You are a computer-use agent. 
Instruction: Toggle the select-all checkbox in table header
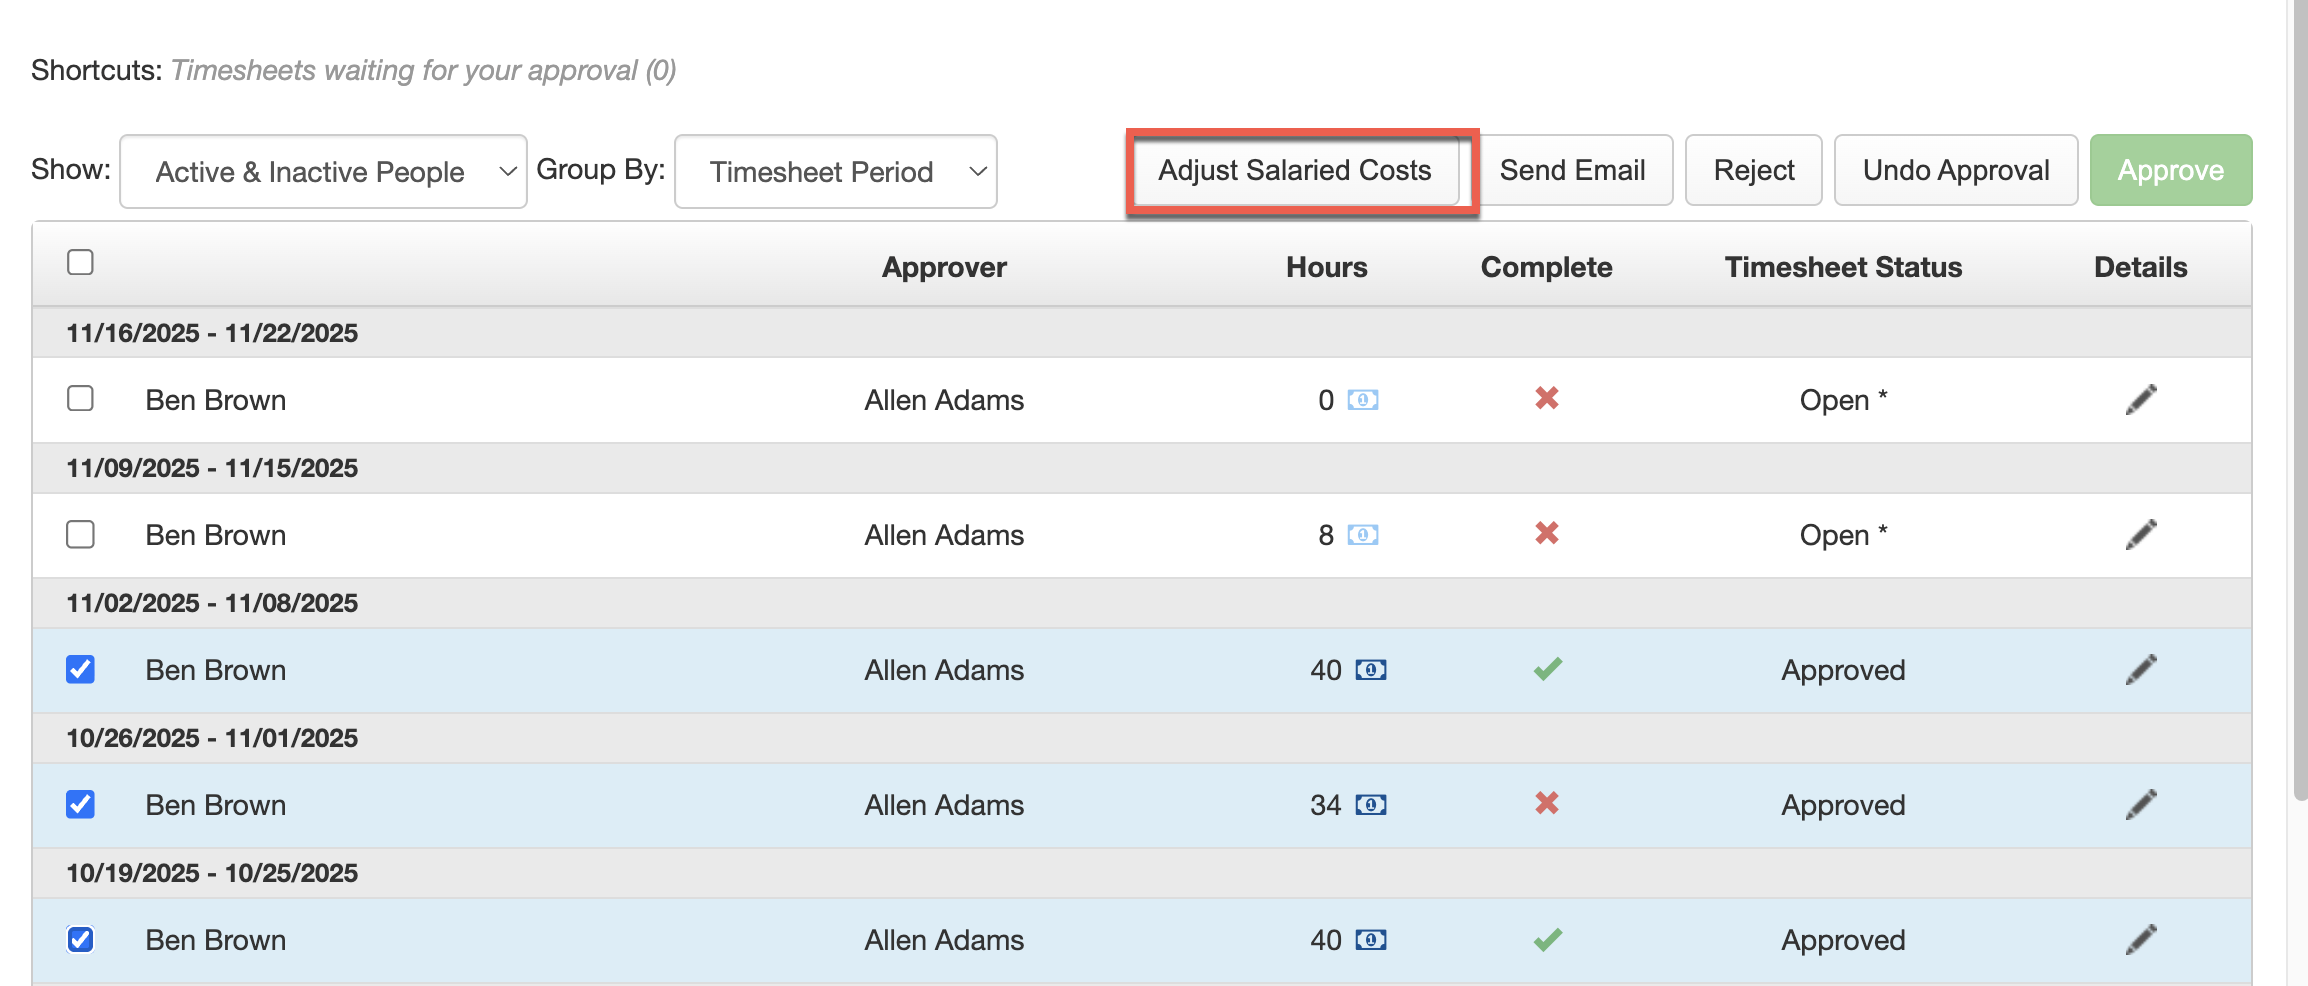tap(80, 262)
